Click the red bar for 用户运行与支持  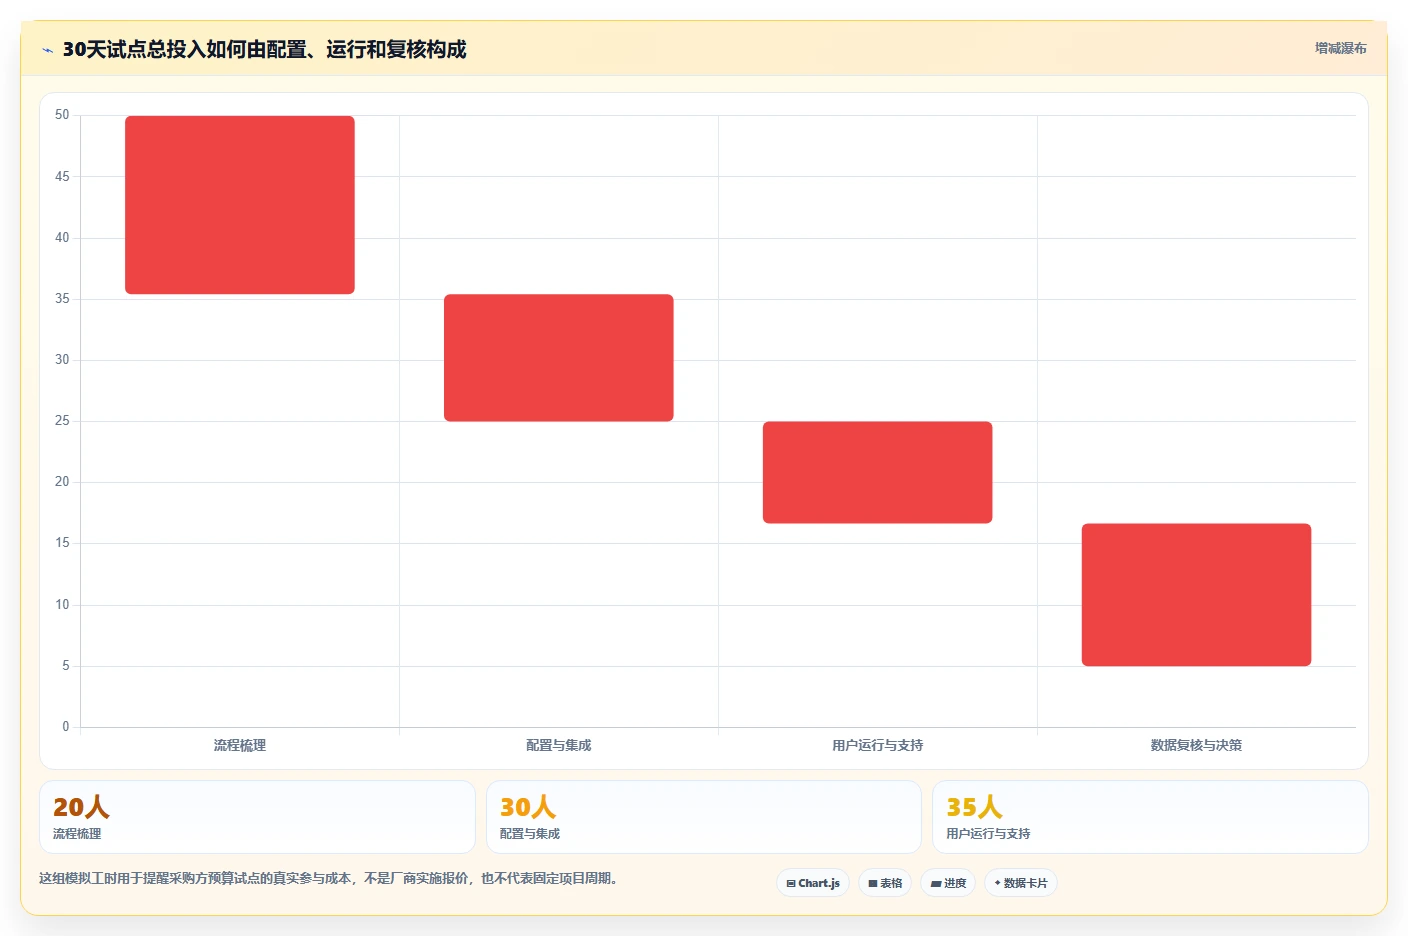[x=878, y=472]
